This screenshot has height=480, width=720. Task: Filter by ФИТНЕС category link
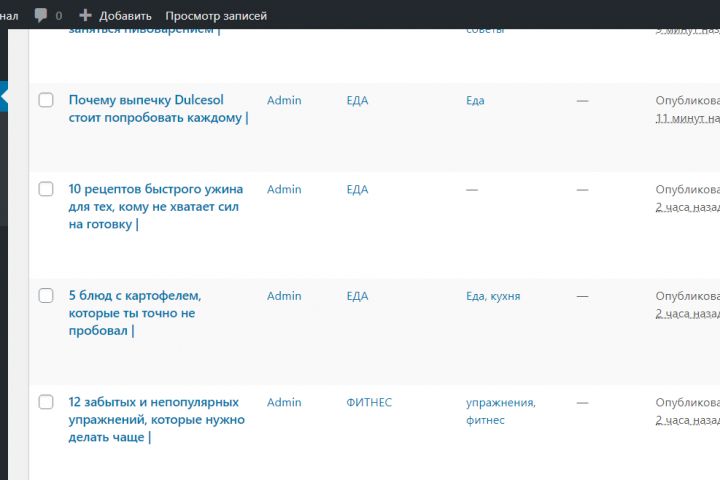click(369, 402)
